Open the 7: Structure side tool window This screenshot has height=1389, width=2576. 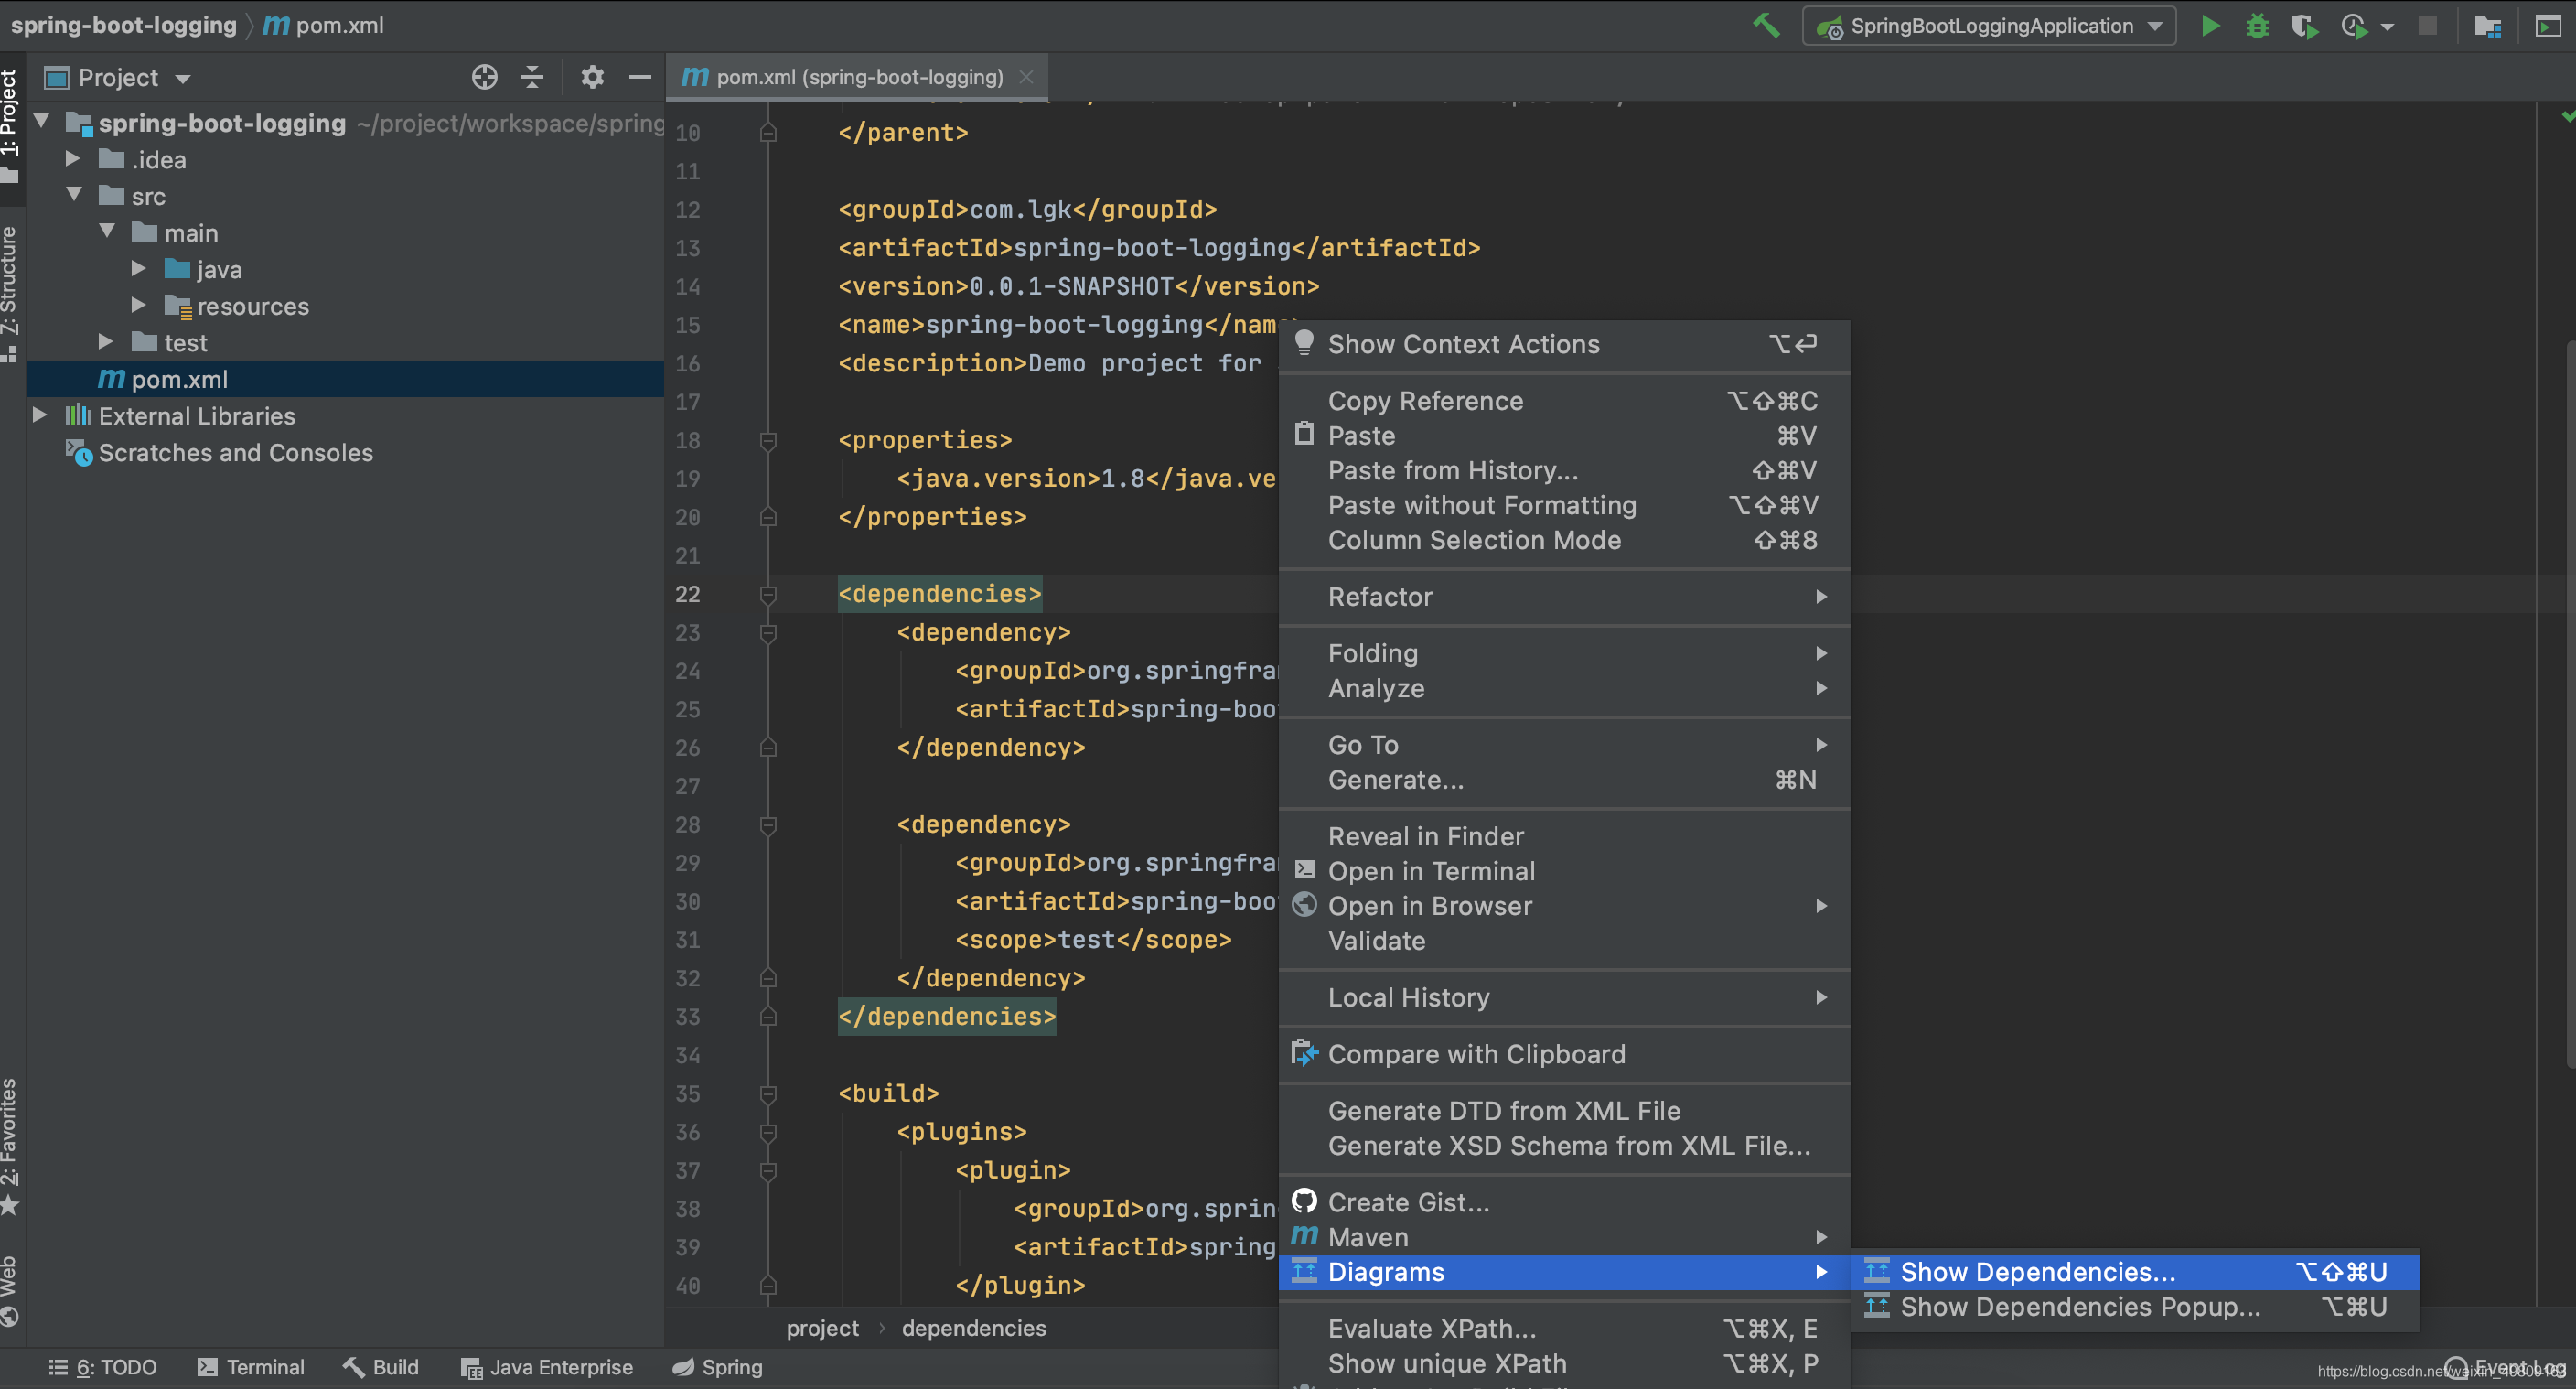pos(10,293)
